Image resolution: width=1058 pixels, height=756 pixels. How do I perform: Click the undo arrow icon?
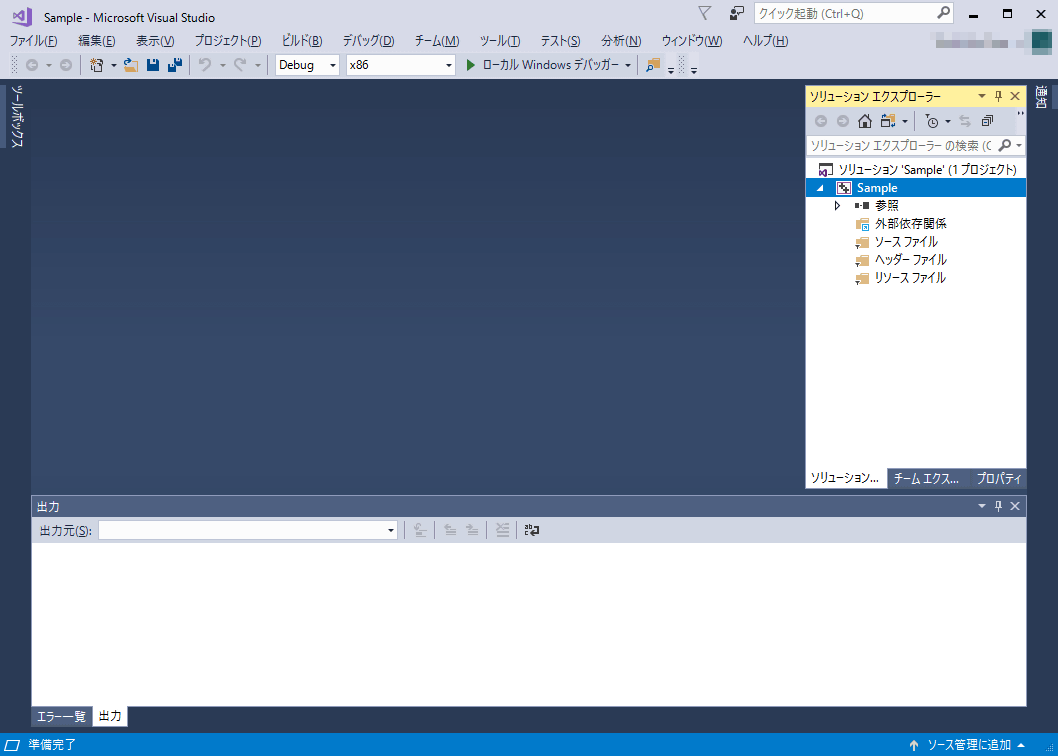pyautogui.click(x=205, y=65)
